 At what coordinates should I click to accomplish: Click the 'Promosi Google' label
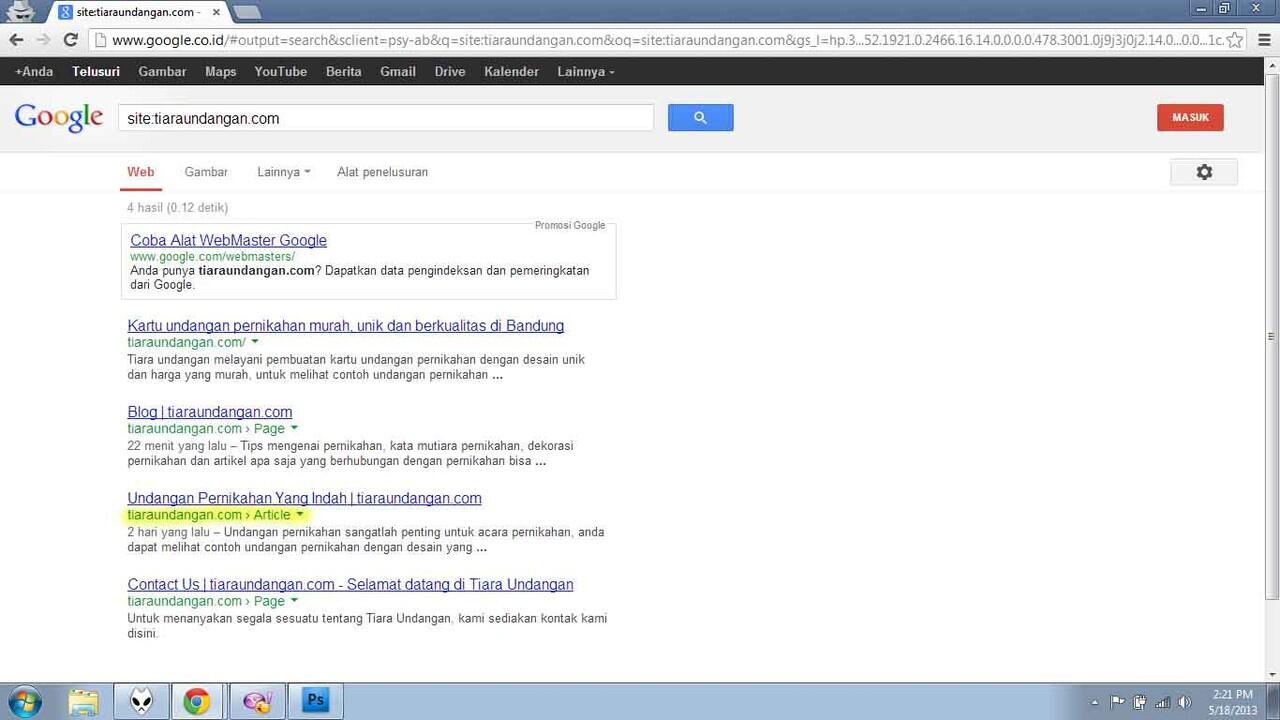[570, 225]
